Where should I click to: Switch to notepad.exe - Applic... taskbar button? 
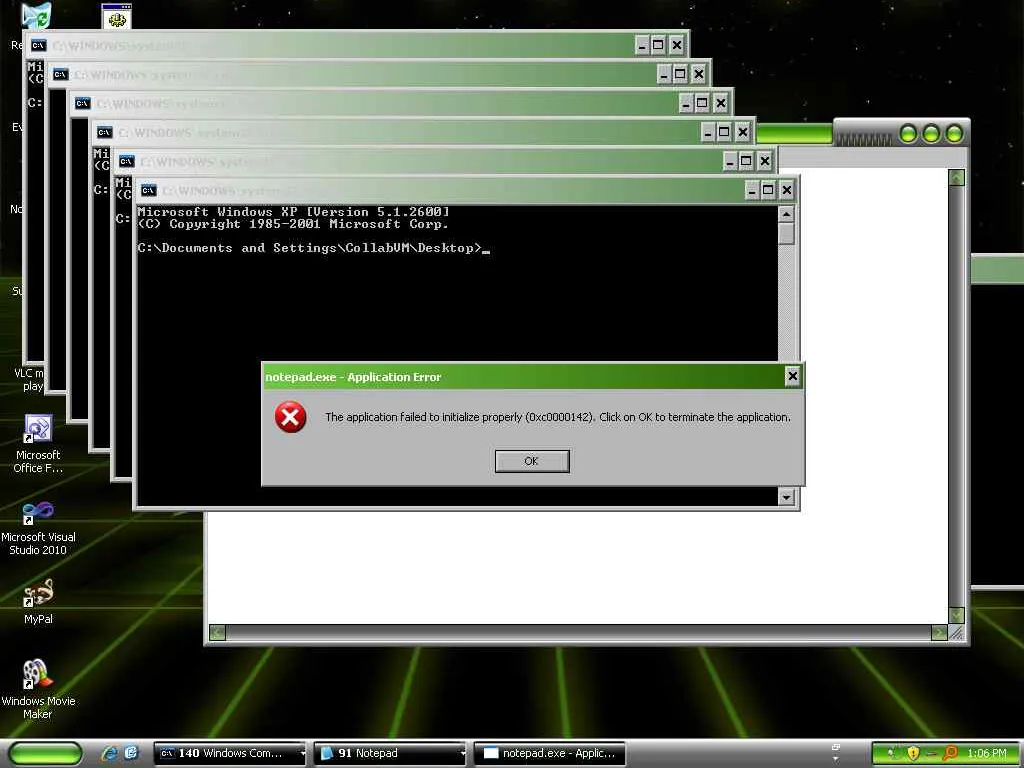550,754
